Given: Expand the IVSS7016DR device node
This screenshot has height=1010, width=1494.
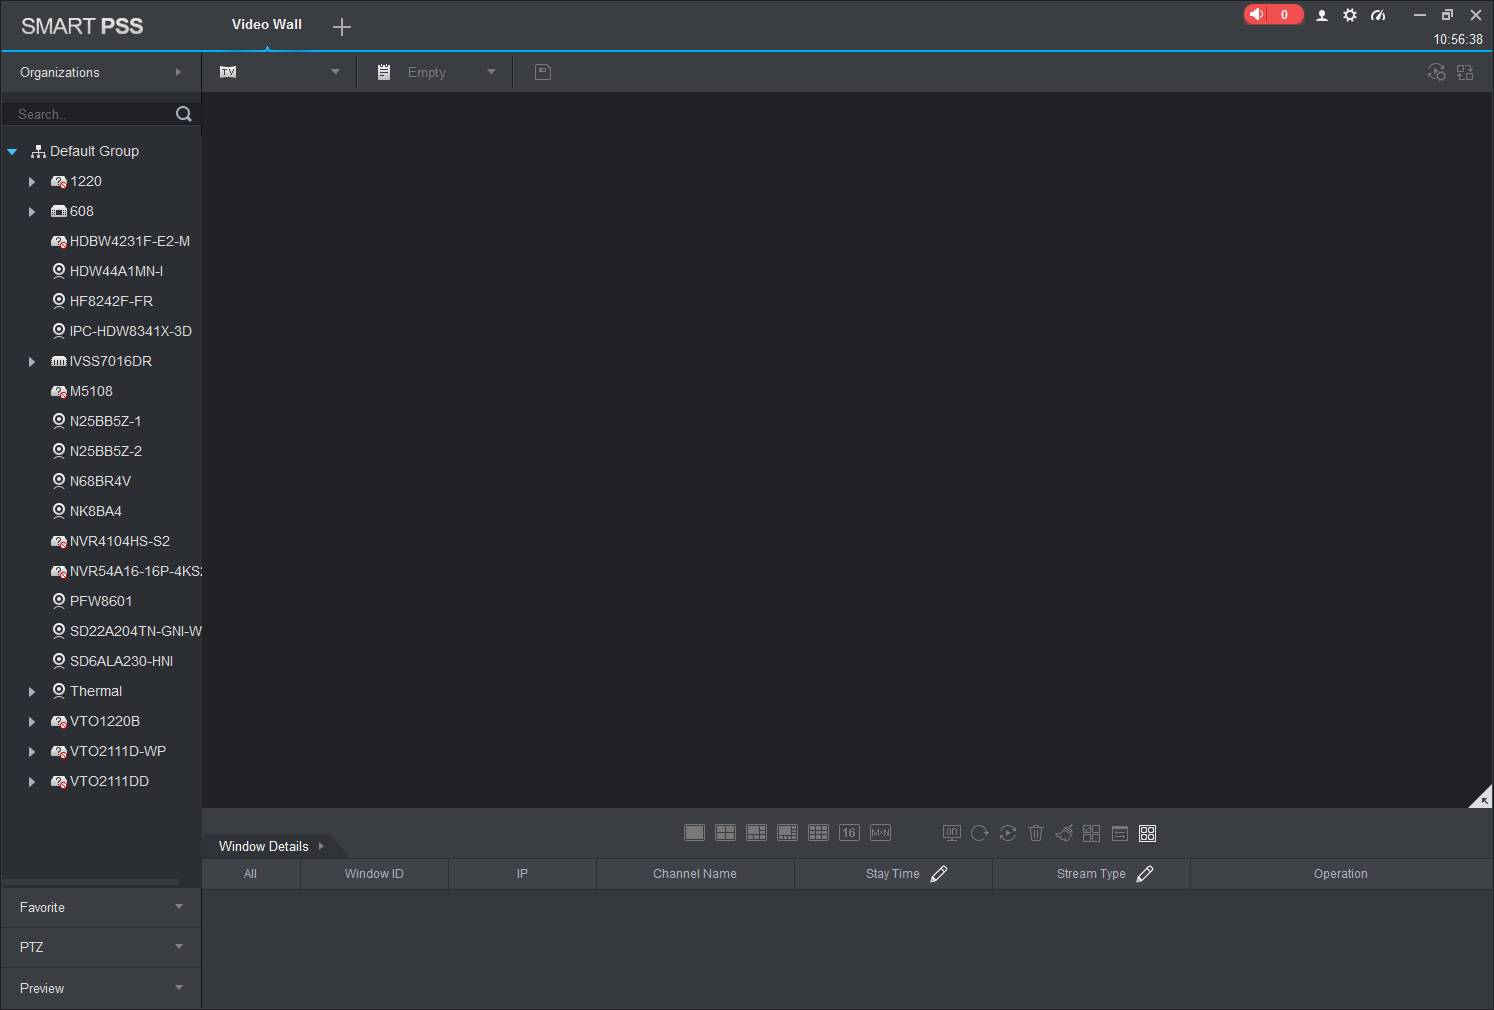Looking at the screenshot, I should click(32, 362).
